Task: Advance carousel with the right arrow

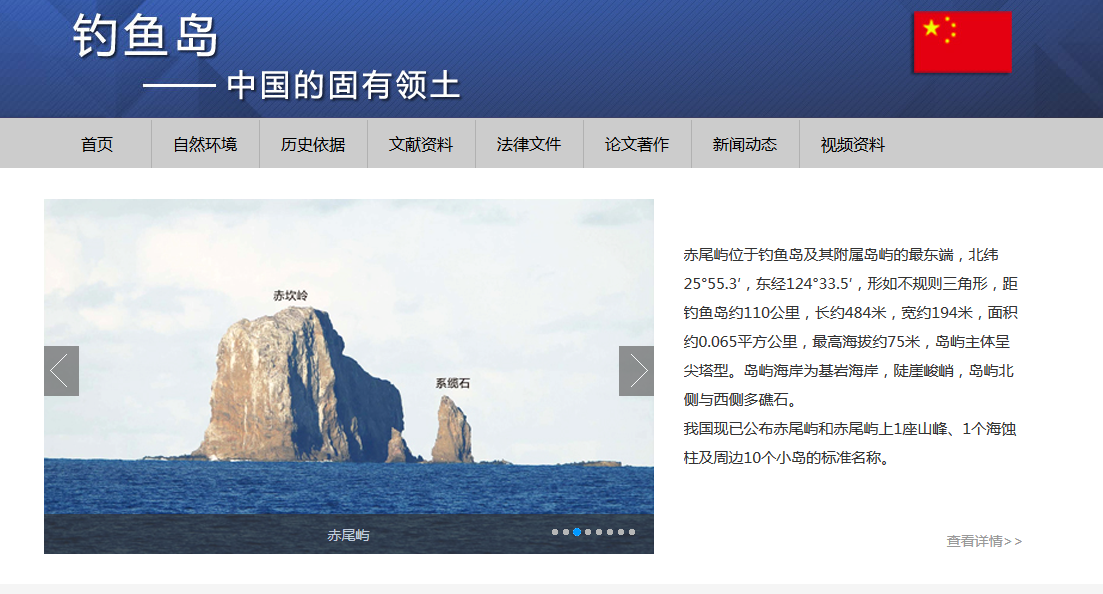Action: click(636, 371)
